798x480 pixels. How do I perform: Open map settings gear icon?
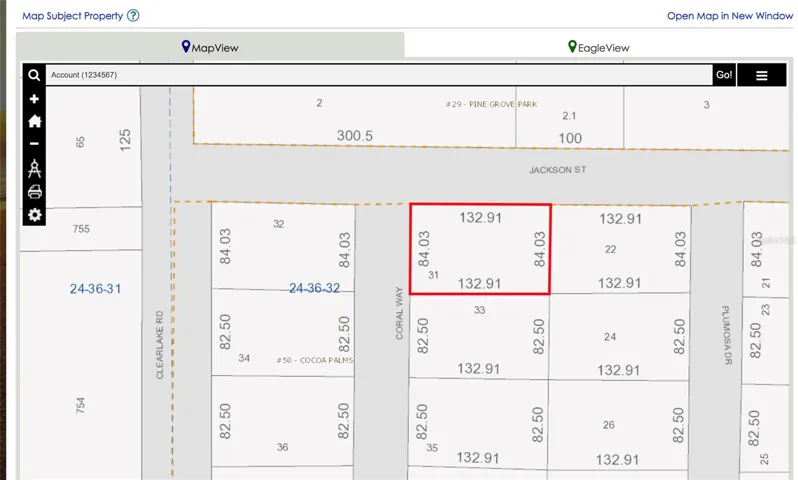[35, 215]
